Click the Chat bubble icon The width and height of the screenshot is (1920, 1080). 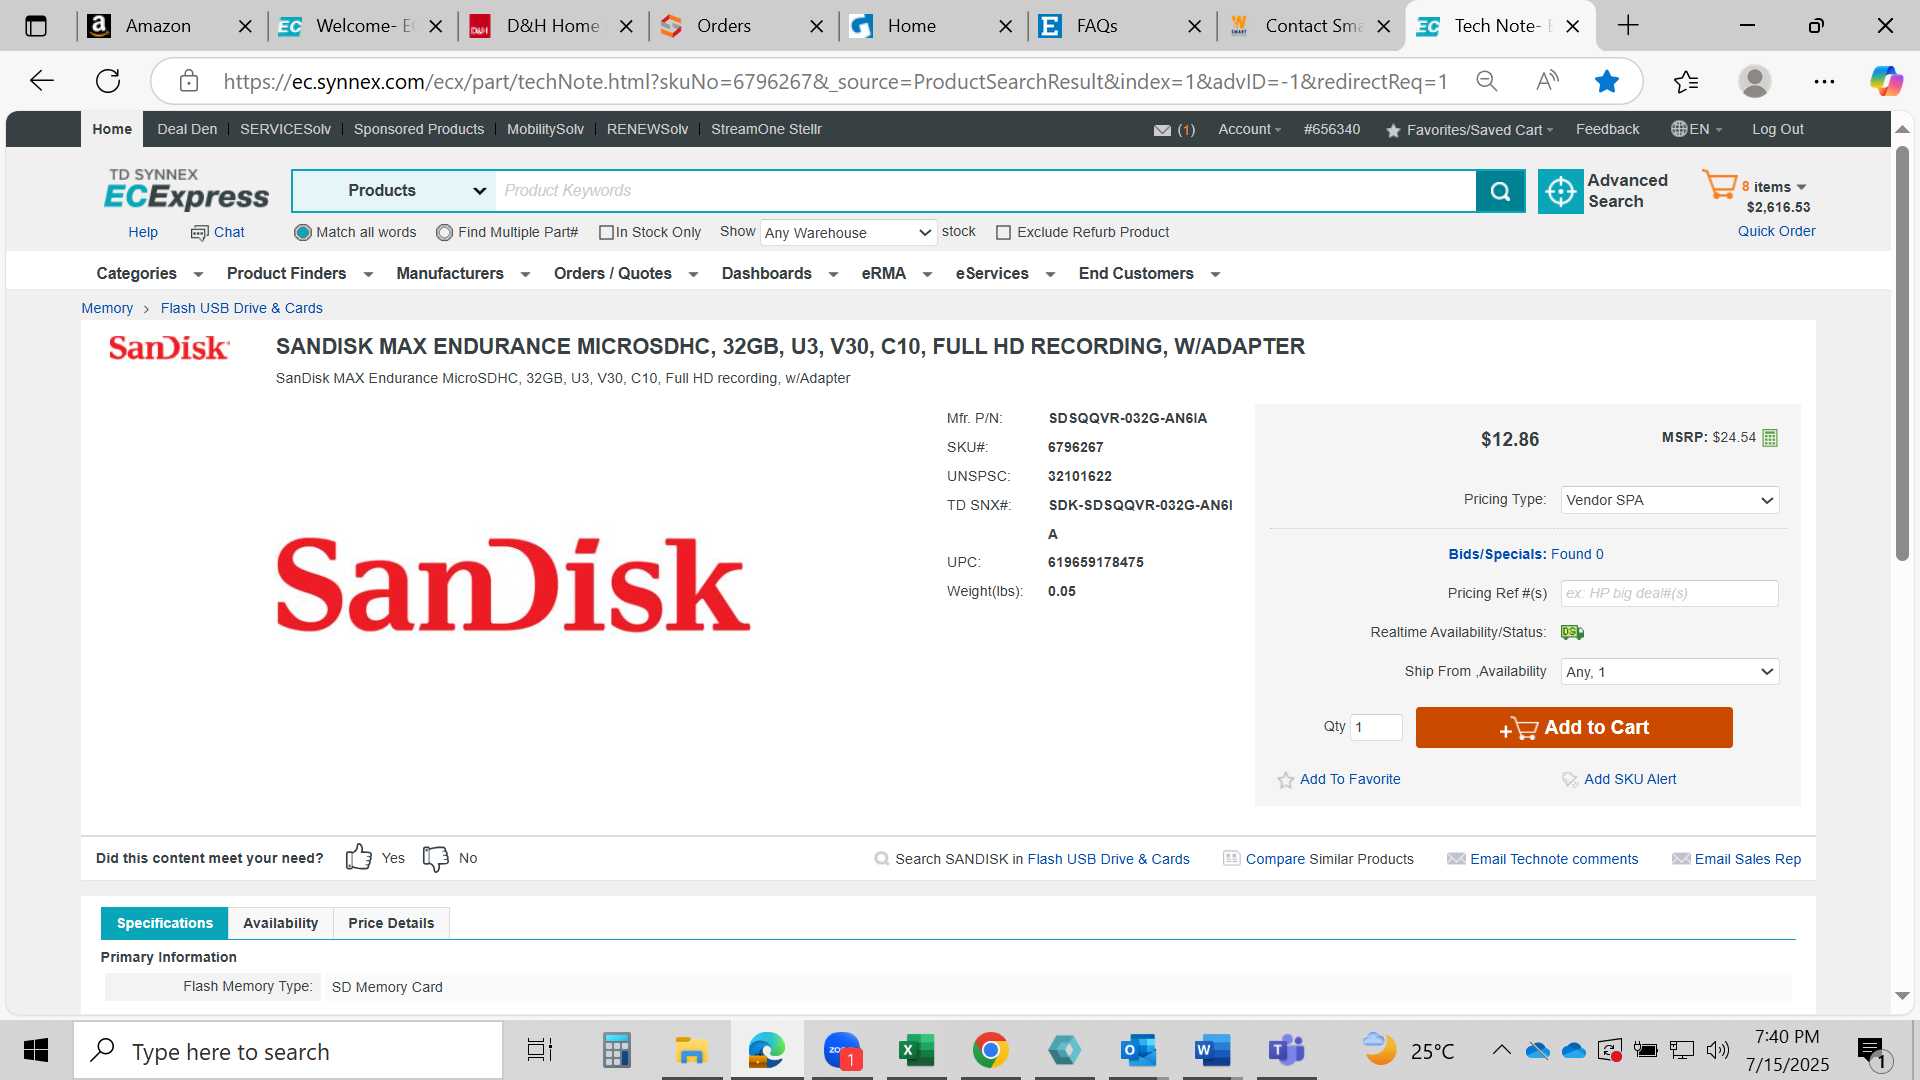tap(199, 233)
